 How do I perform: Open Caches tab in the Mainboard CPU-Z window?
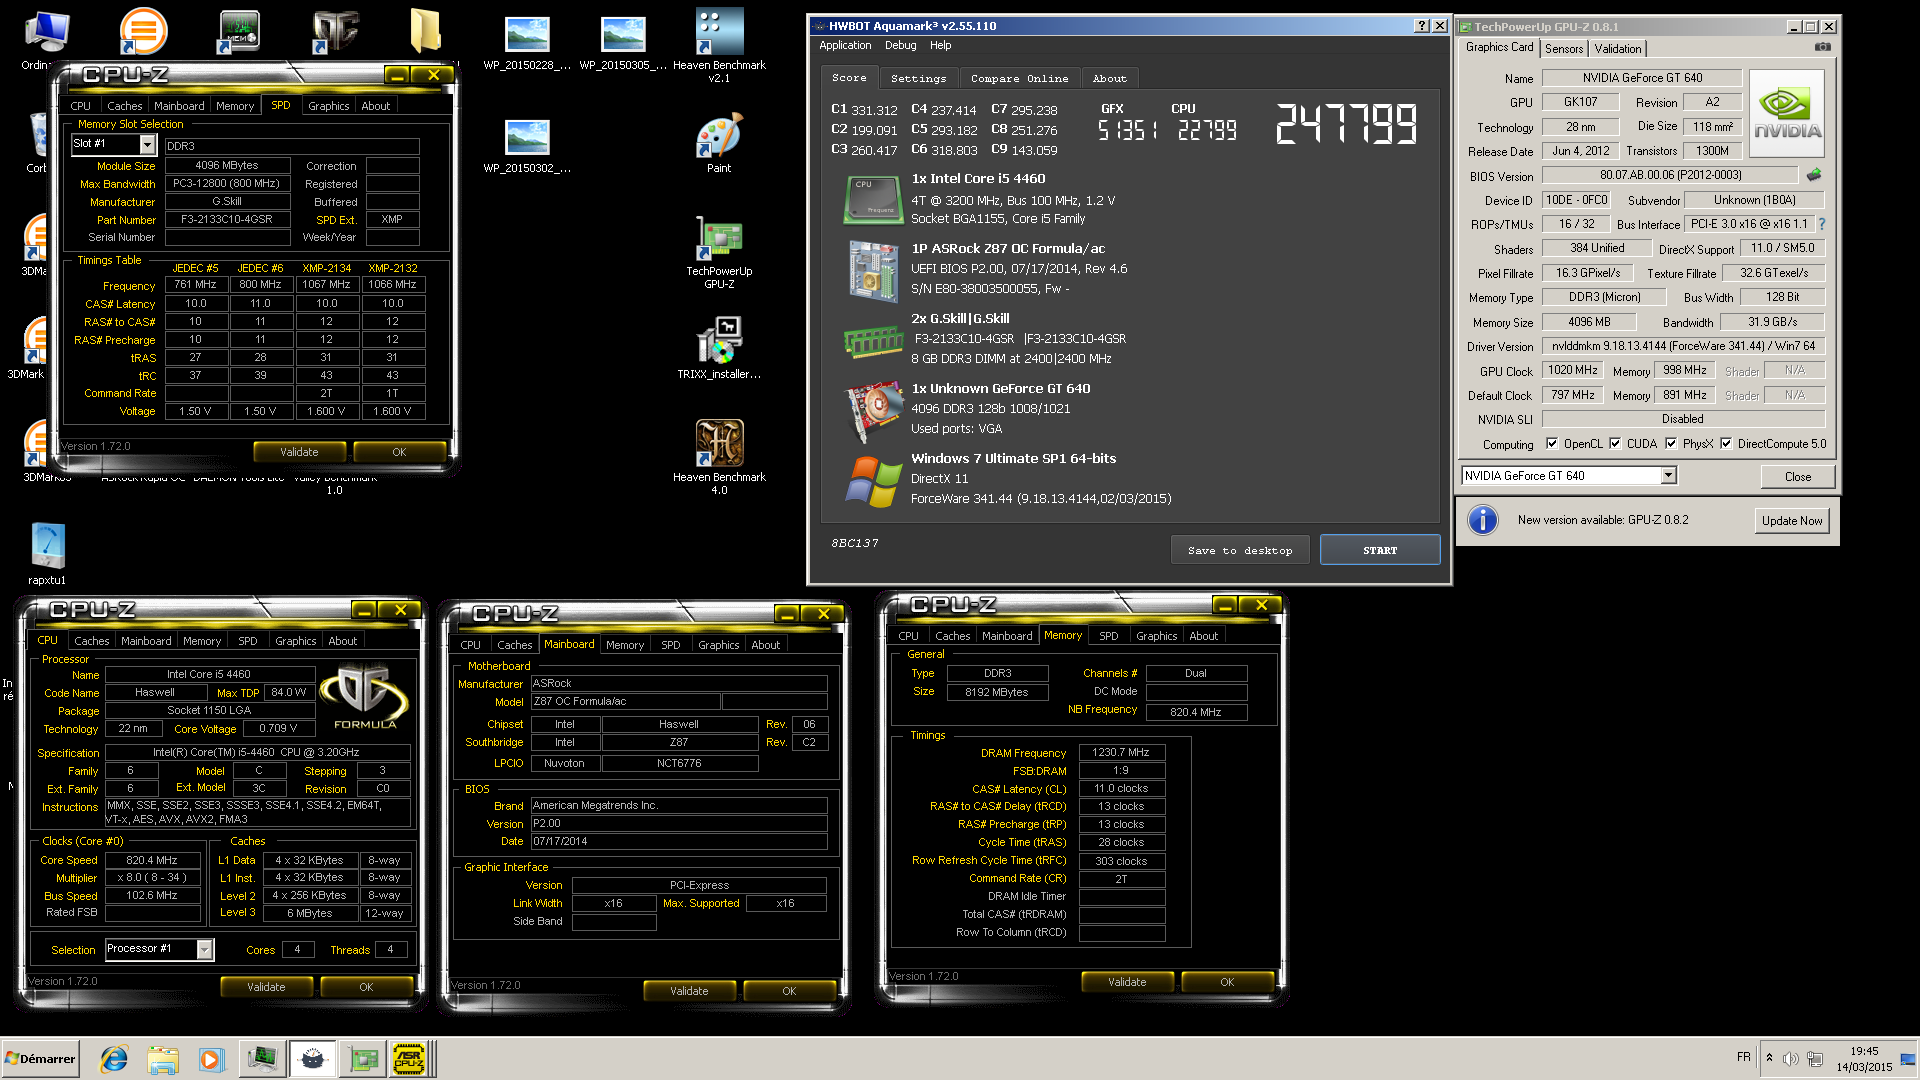pyautogui.click(x=515, y=645)
